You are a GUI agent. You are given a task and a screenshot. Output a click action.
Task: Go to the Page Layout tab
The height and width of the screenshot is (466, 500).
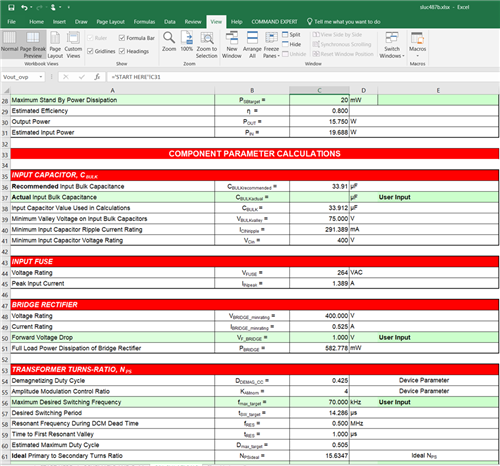click(110, 22)
